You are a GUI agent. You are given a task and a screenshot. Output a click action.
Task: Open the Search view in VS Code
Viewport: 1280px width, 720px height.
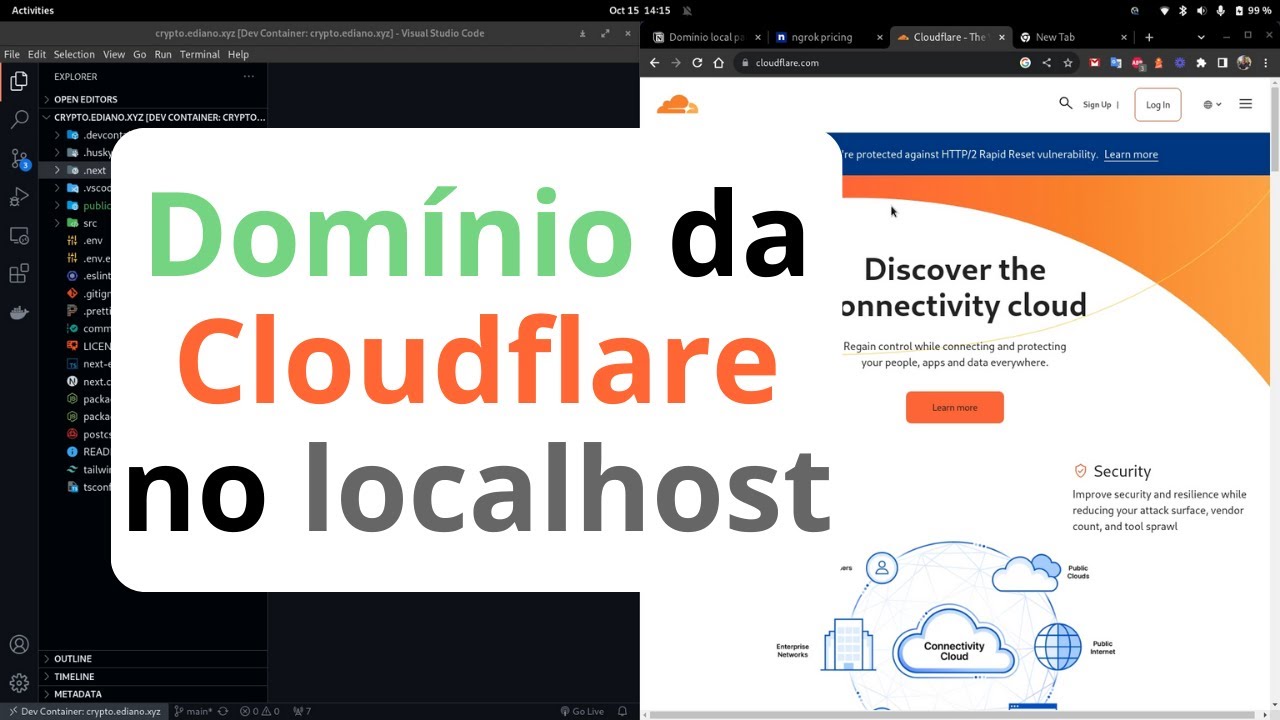point(19,120)
